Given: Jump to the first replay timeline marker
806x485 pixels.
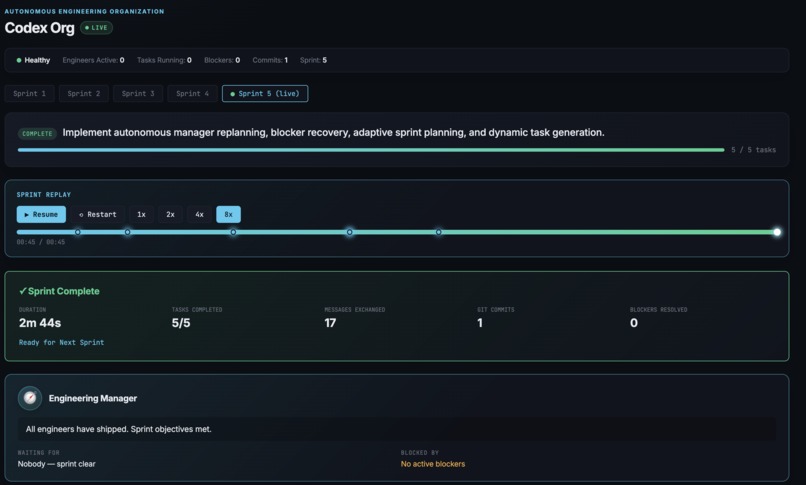Looking at the screenshot, I should point(78,232).
